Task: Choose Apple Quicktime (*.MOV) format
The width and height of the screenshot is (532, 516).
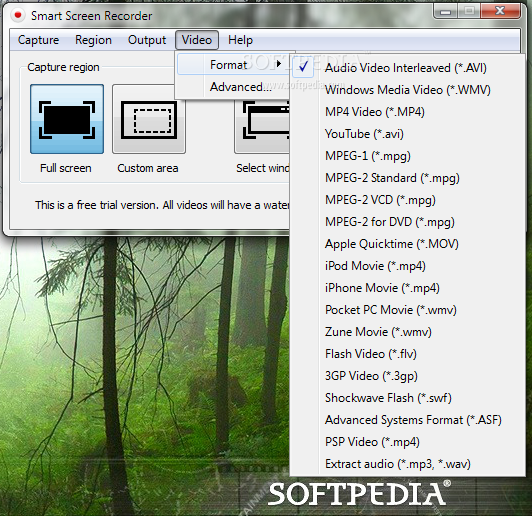Action: [x=407, y=244]
